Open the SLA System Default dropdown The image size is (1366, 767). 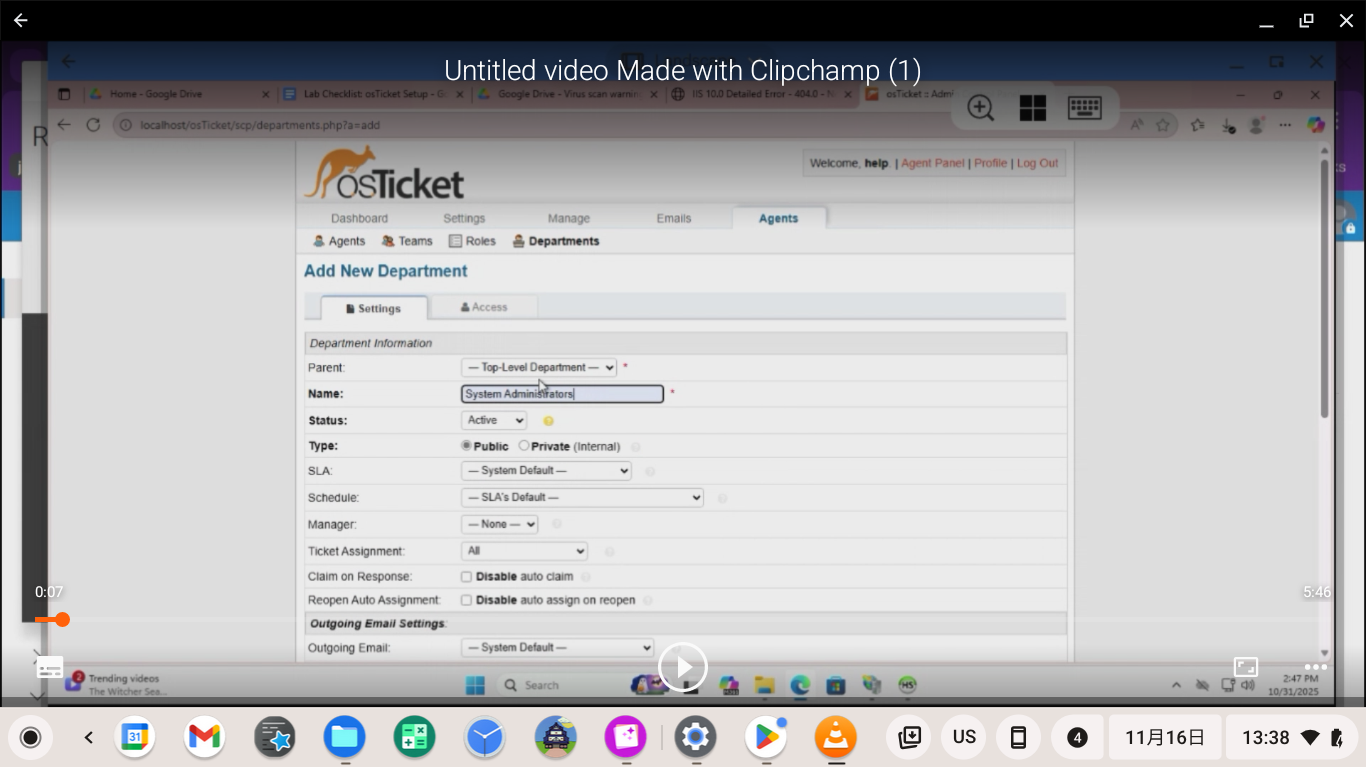546,470
